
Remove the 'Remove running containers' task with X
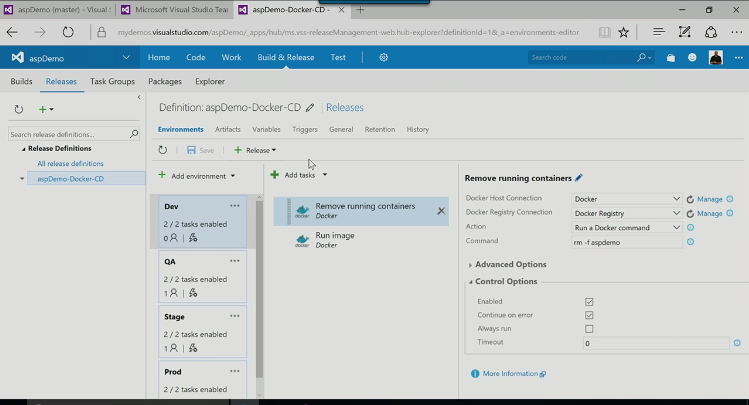click(441, 211)
